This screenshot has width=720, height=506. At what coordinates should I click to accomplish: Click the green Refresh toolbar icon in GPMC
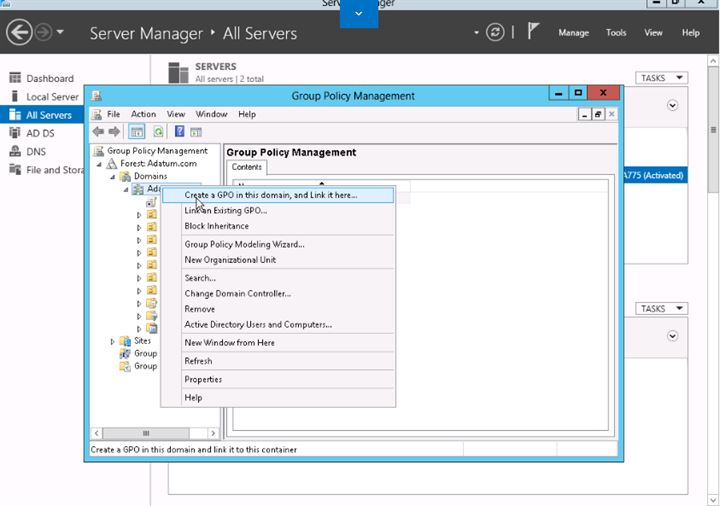tap(158, 131)
